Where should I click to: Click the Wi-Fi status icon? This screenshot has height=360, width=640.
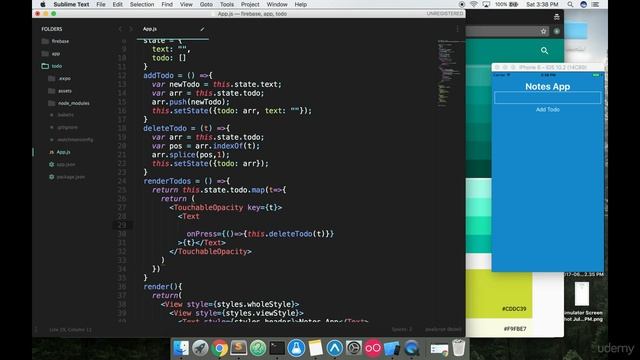click(473, 4)
